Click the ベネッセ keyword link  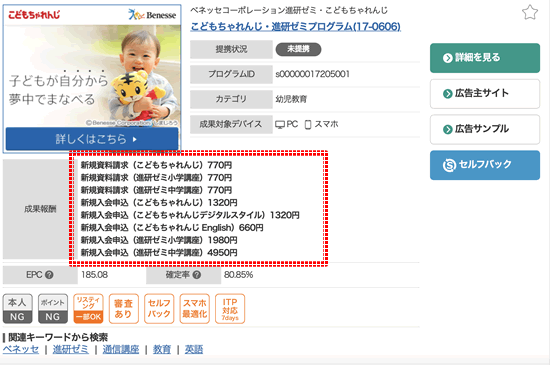tap(21, 349)
